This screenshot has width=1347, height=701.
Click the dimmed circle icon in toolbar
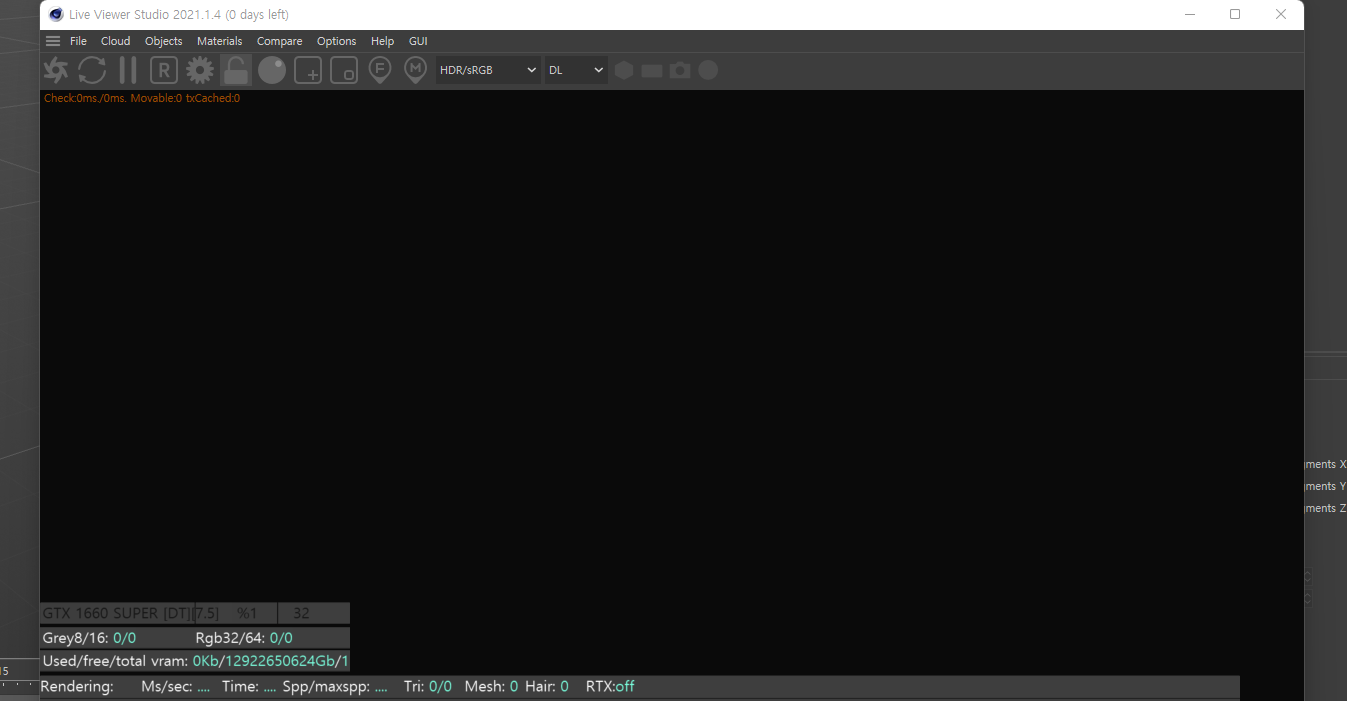[708, 70]
